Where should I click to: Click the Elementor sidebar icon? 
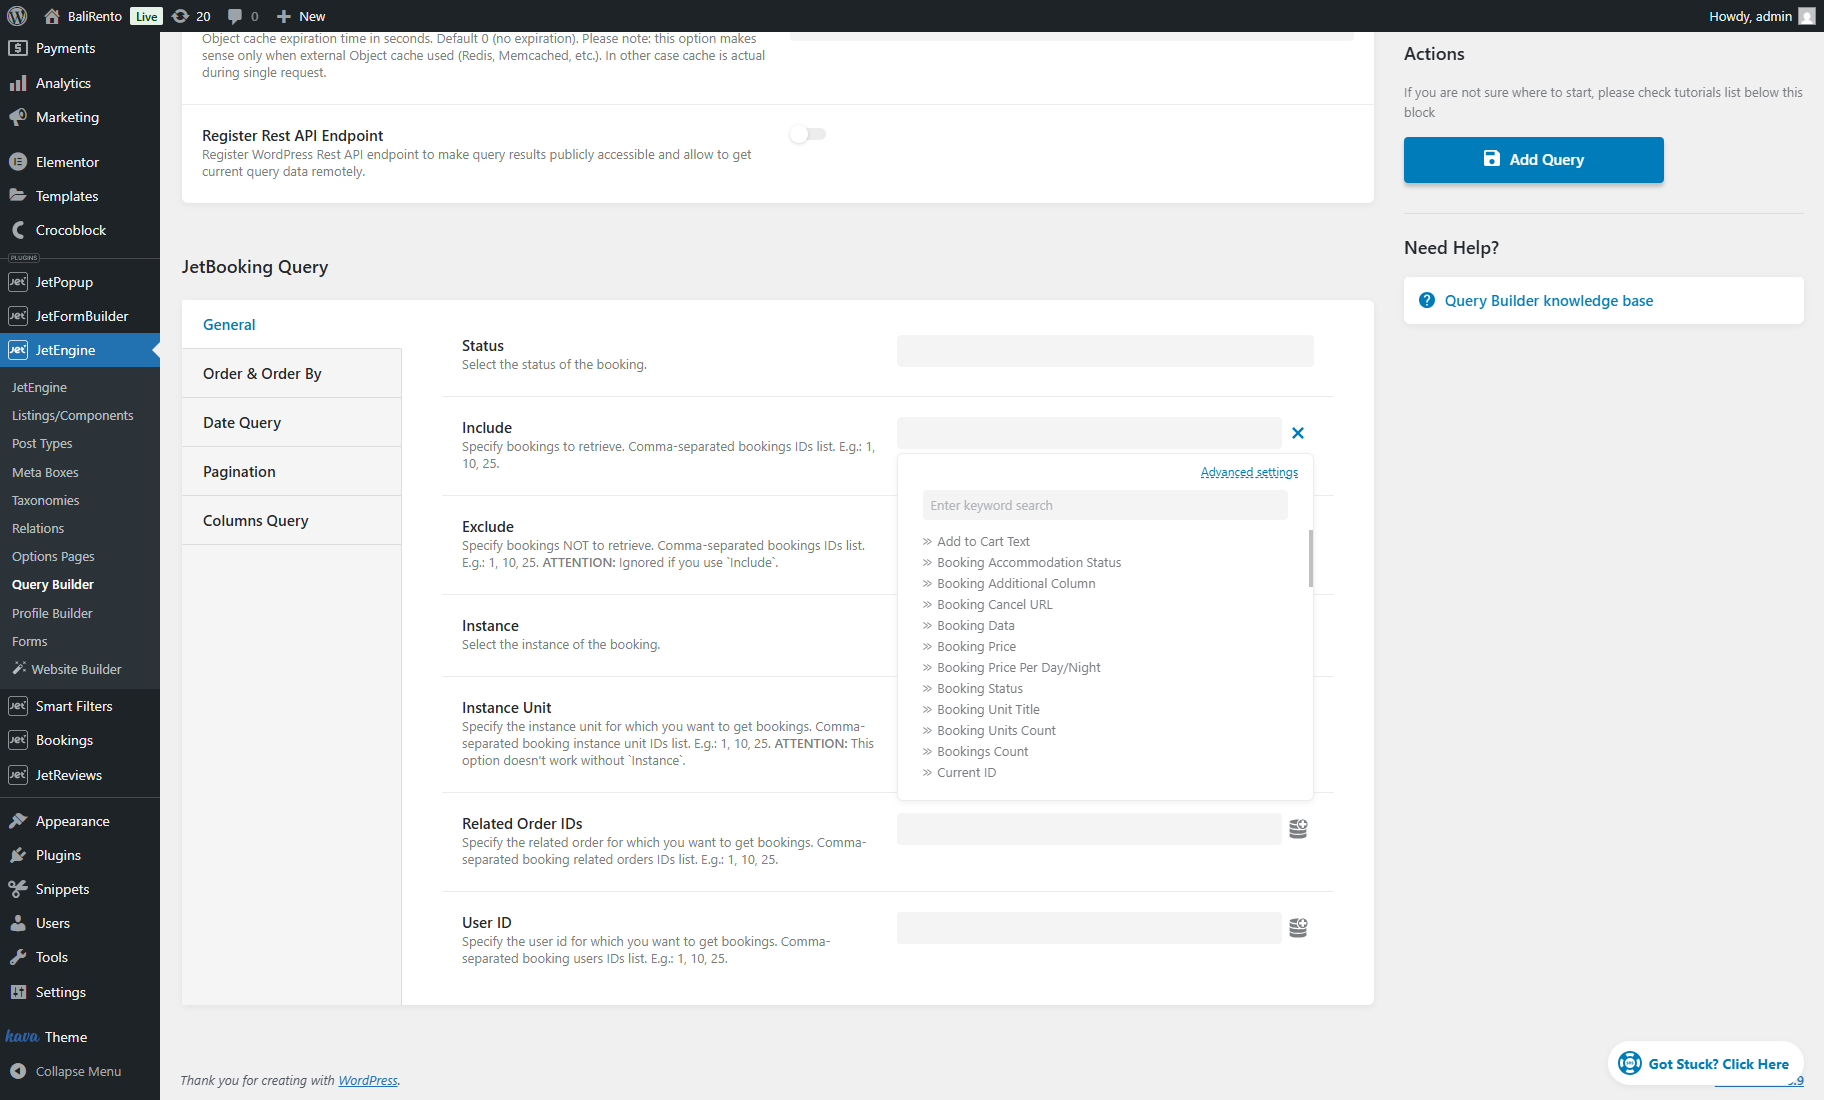click(x=18, y=162)
